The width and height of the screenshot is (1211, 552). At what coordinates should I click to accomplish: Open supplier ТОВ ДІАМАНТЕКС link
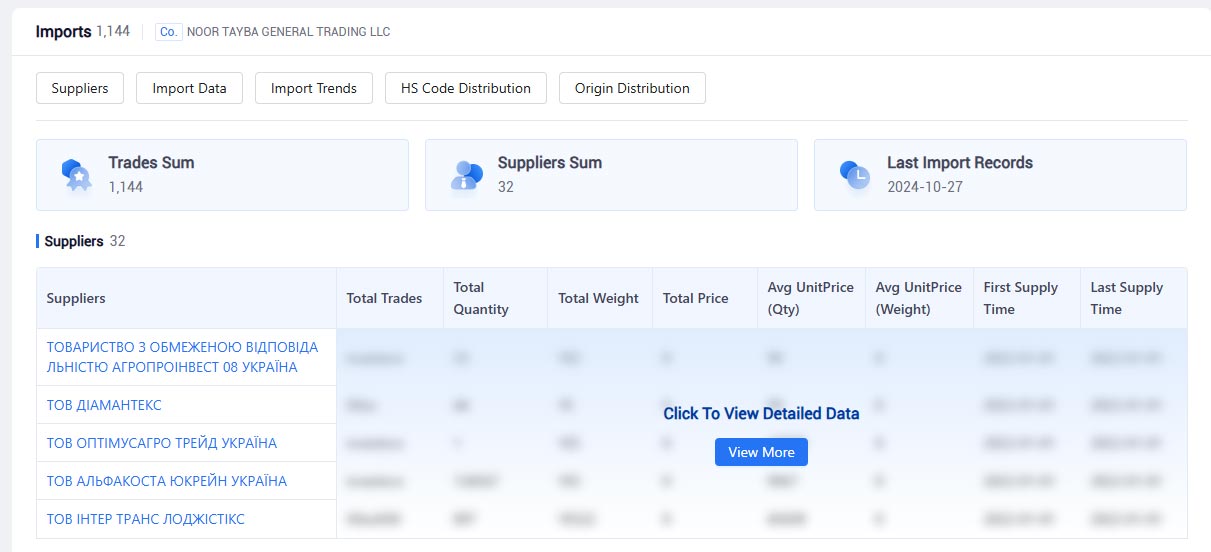104,405
